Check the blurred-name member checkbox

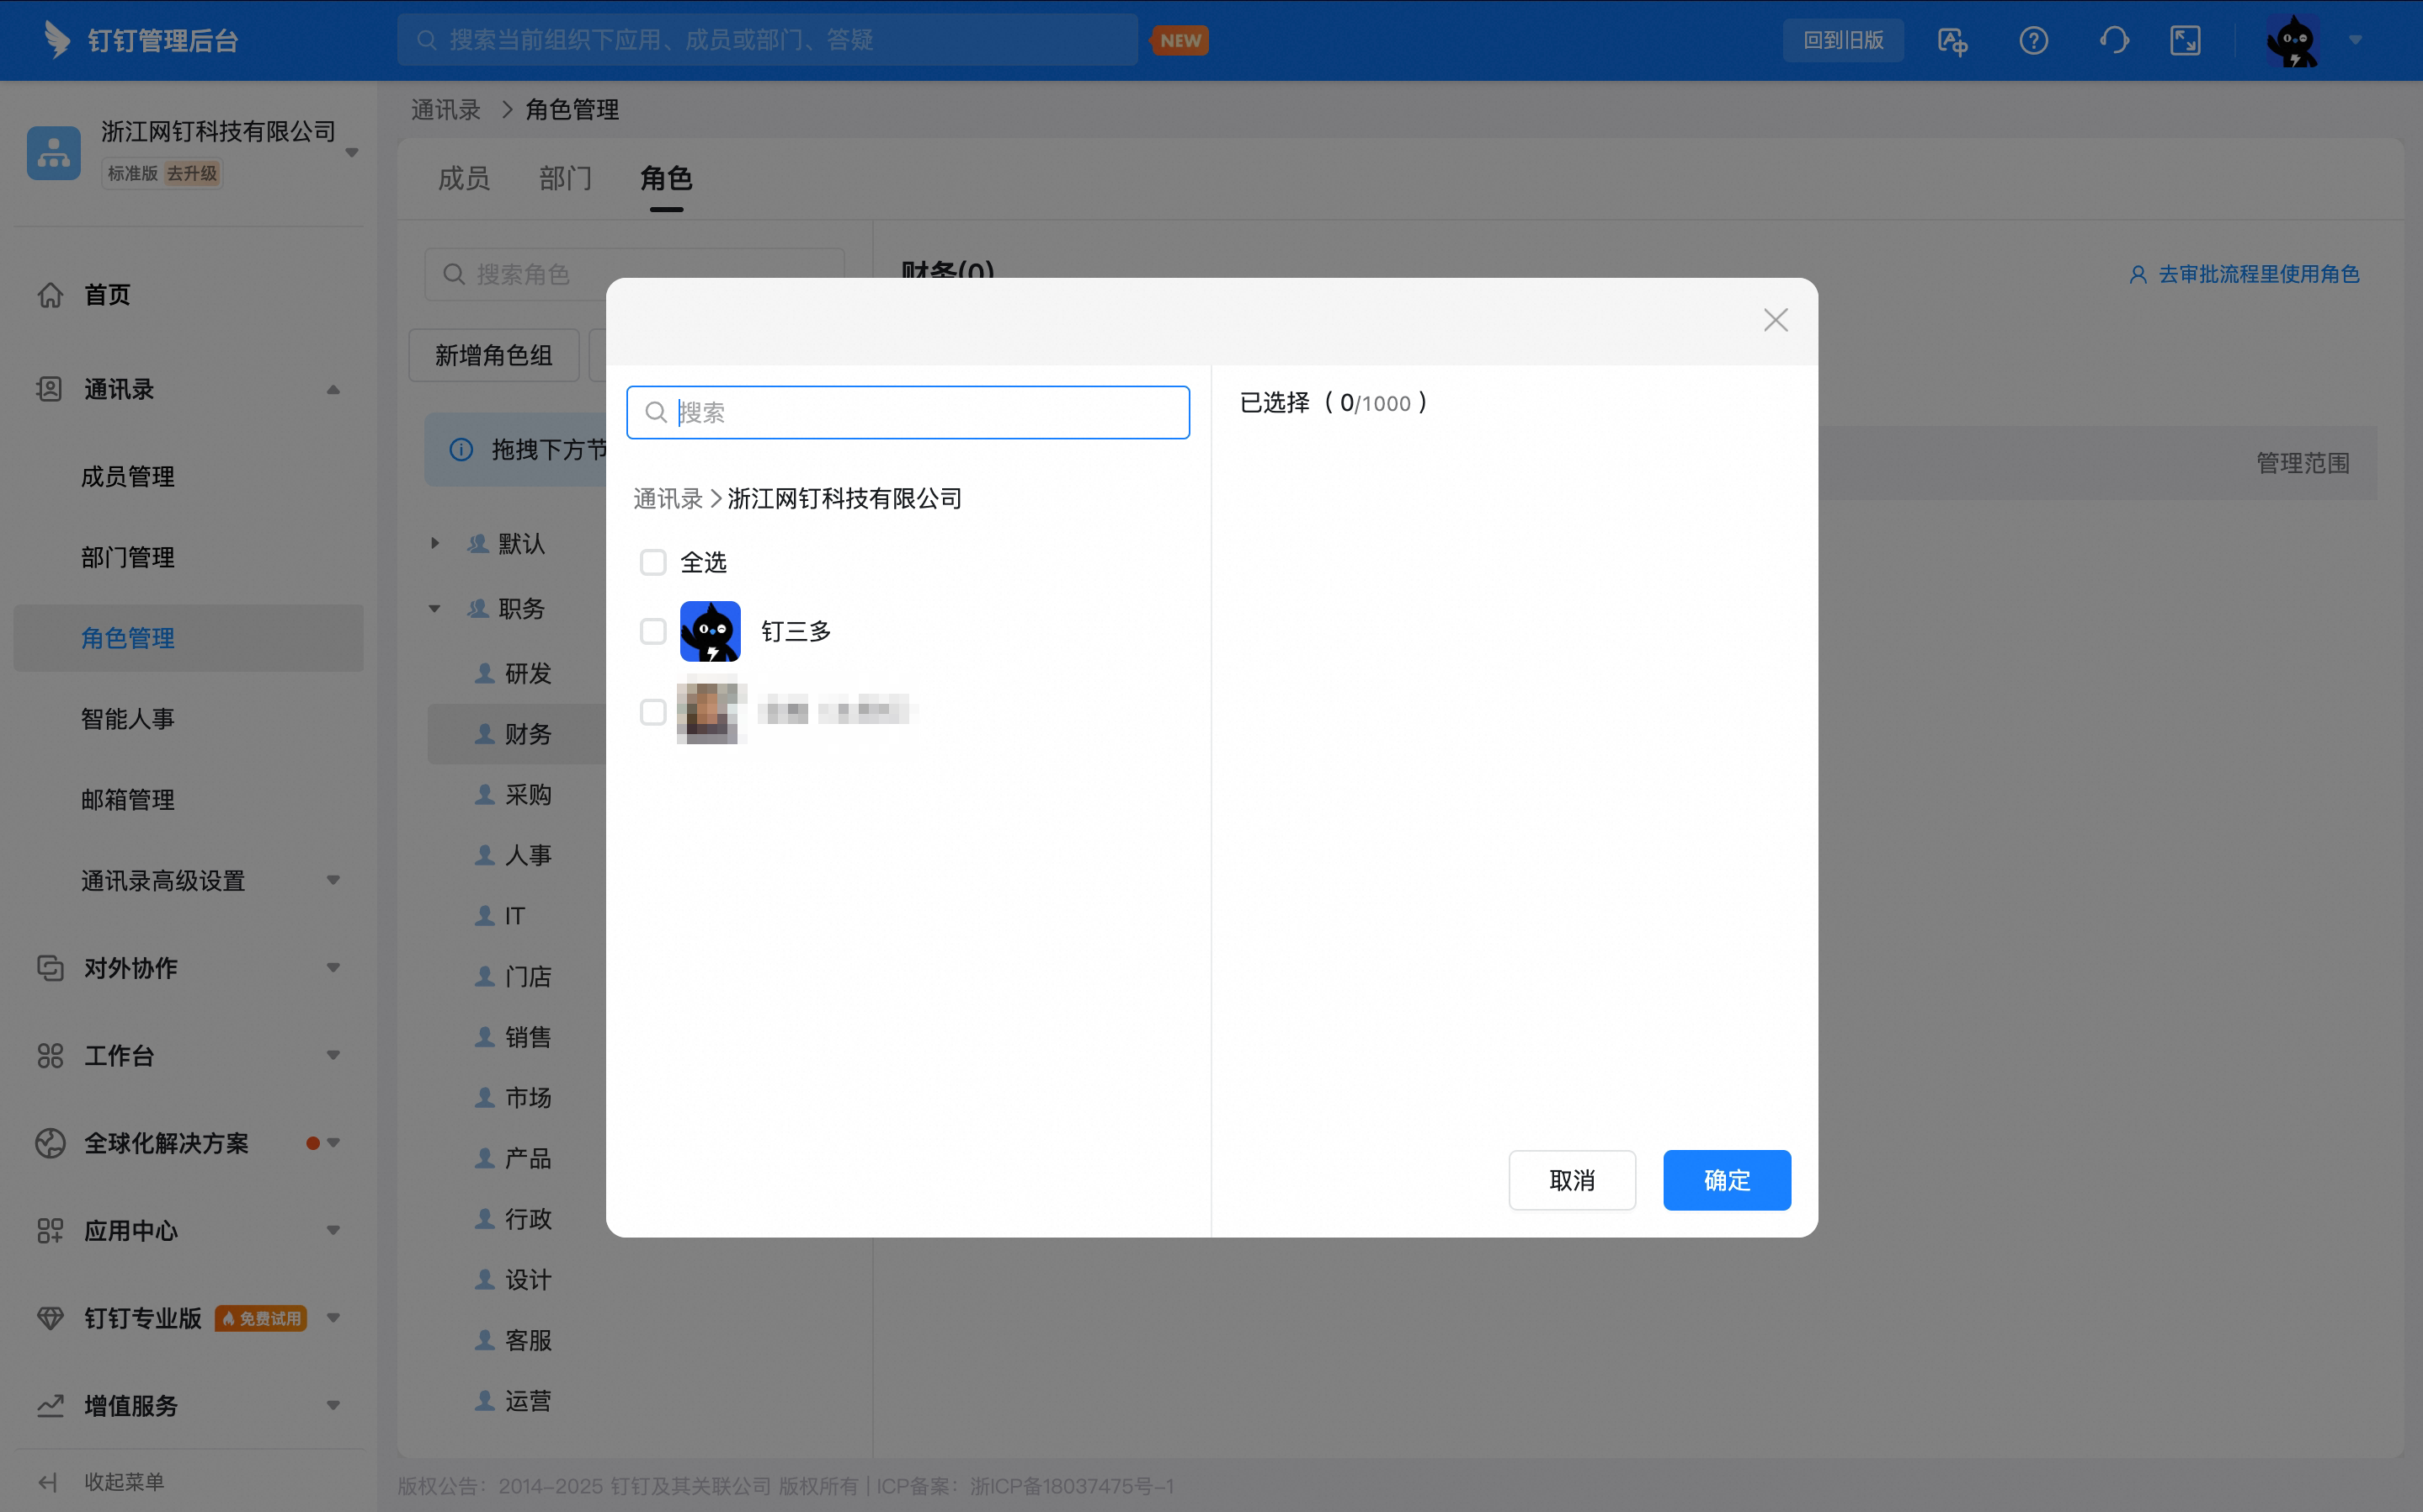tap(653, 712)
